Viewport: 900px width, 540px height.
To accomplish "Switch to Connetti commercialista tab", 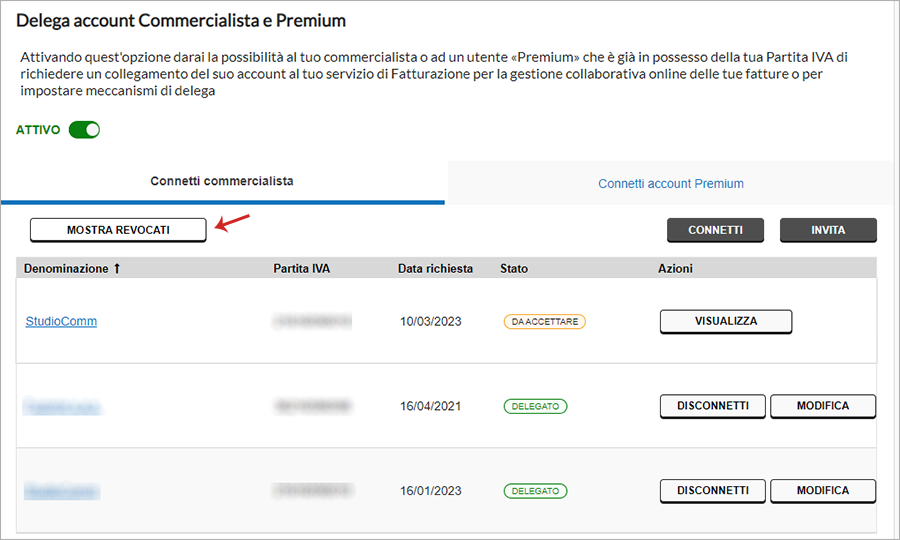I will coord(222,181).
